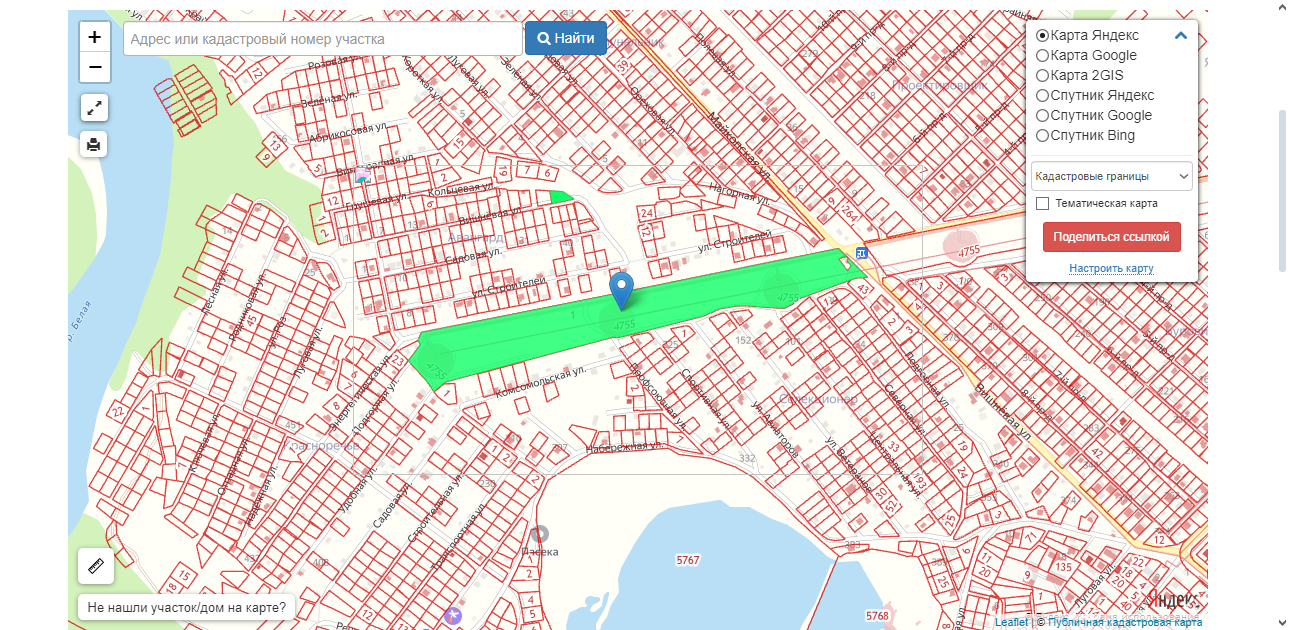This screenshot has width=1290, height=630.
Task: Focus the address or cadastral number field
Action: [x=324, y=39]
